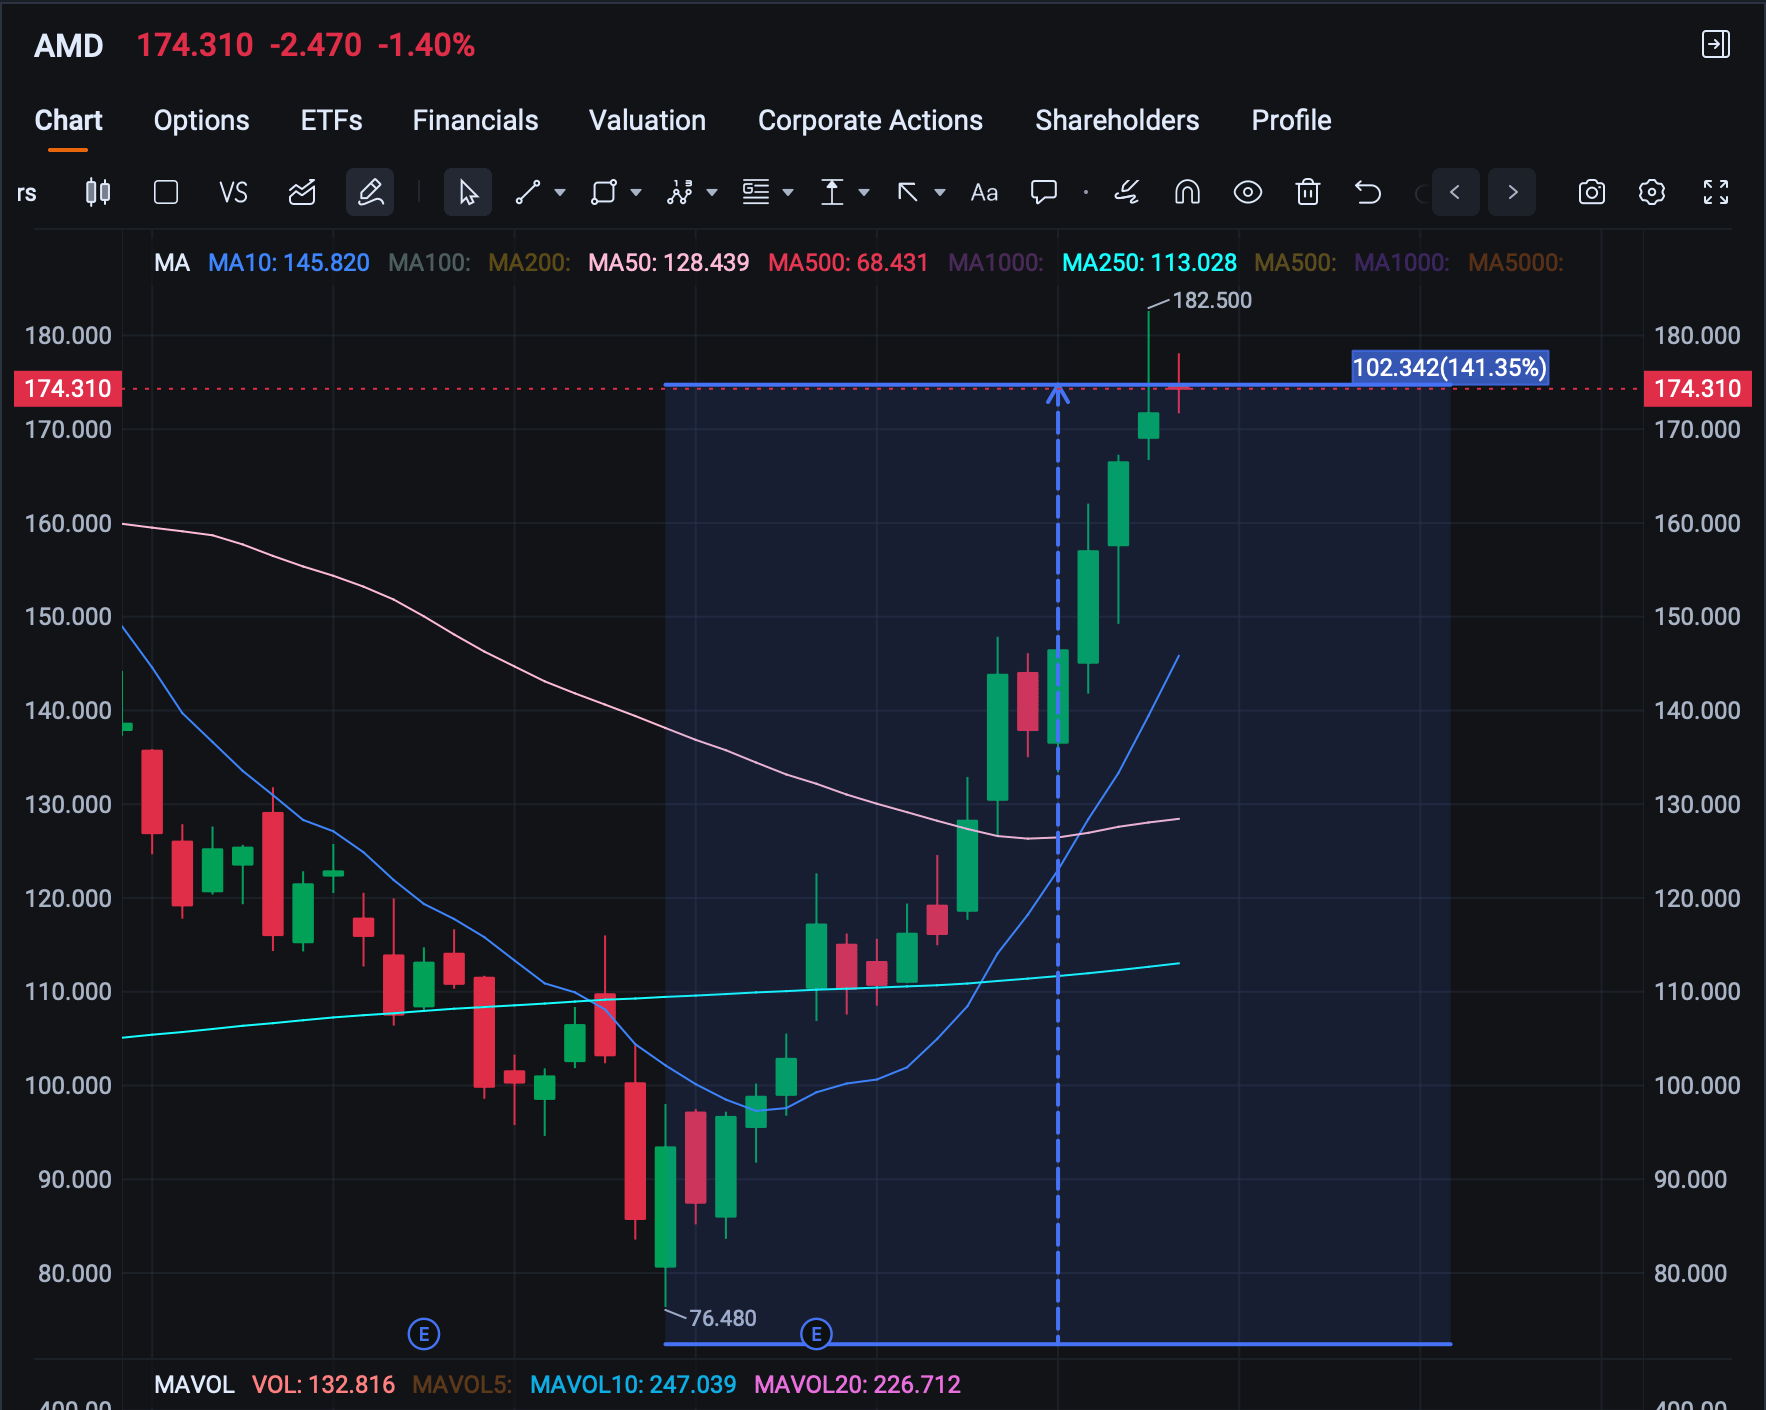
Task: Click the continuous drawing mode icon
Action: (1127, 192)
